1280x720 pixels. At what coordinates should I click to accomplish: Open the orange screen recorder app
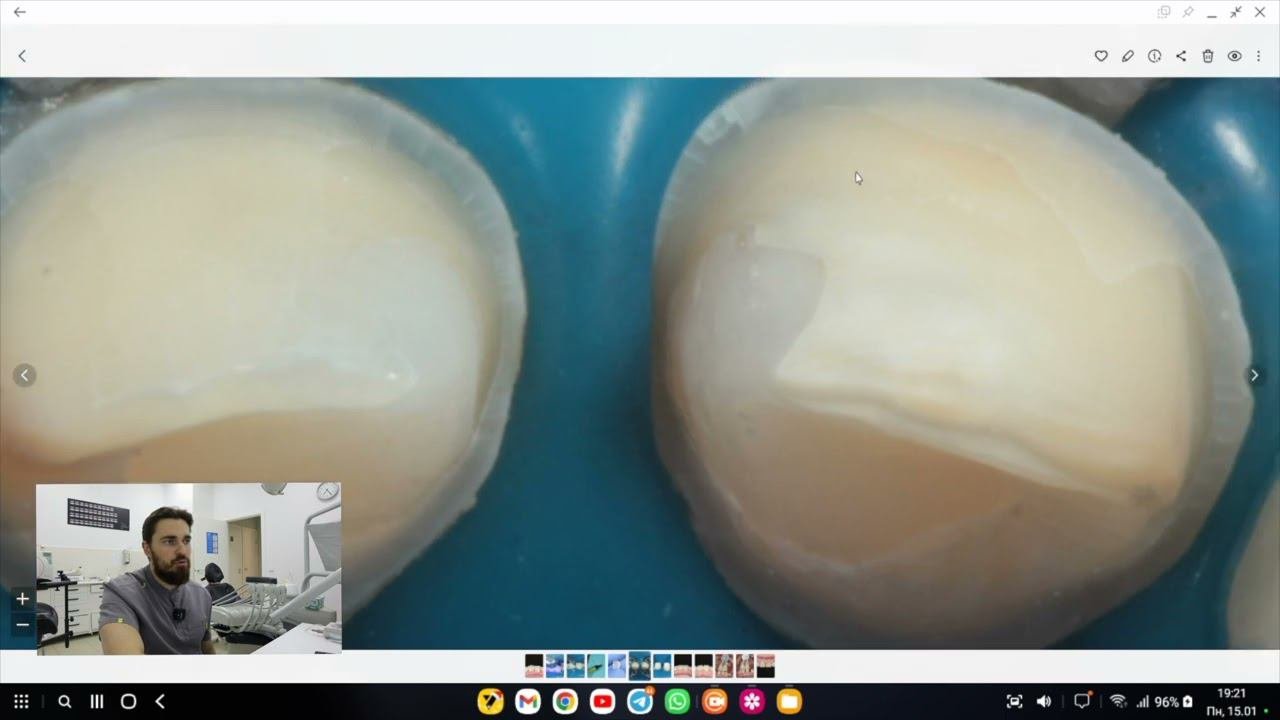(x=714, y=702)
